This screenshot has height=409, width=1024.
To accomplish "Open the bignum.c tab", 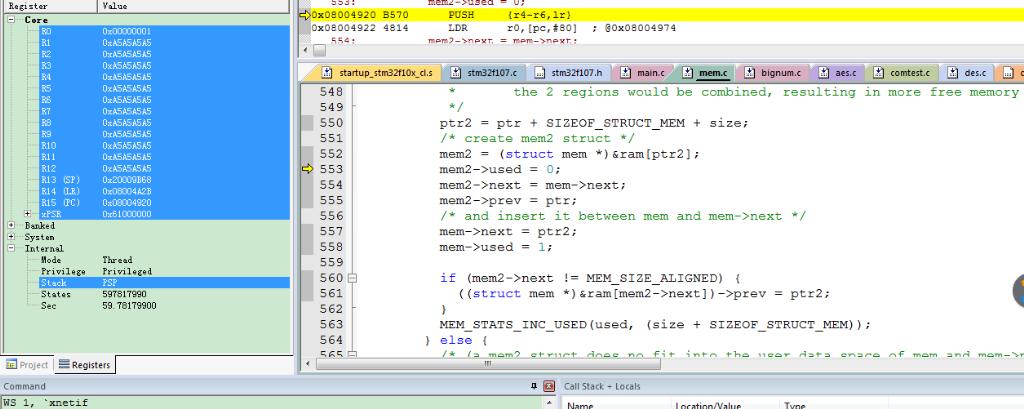I will (773, 73).
